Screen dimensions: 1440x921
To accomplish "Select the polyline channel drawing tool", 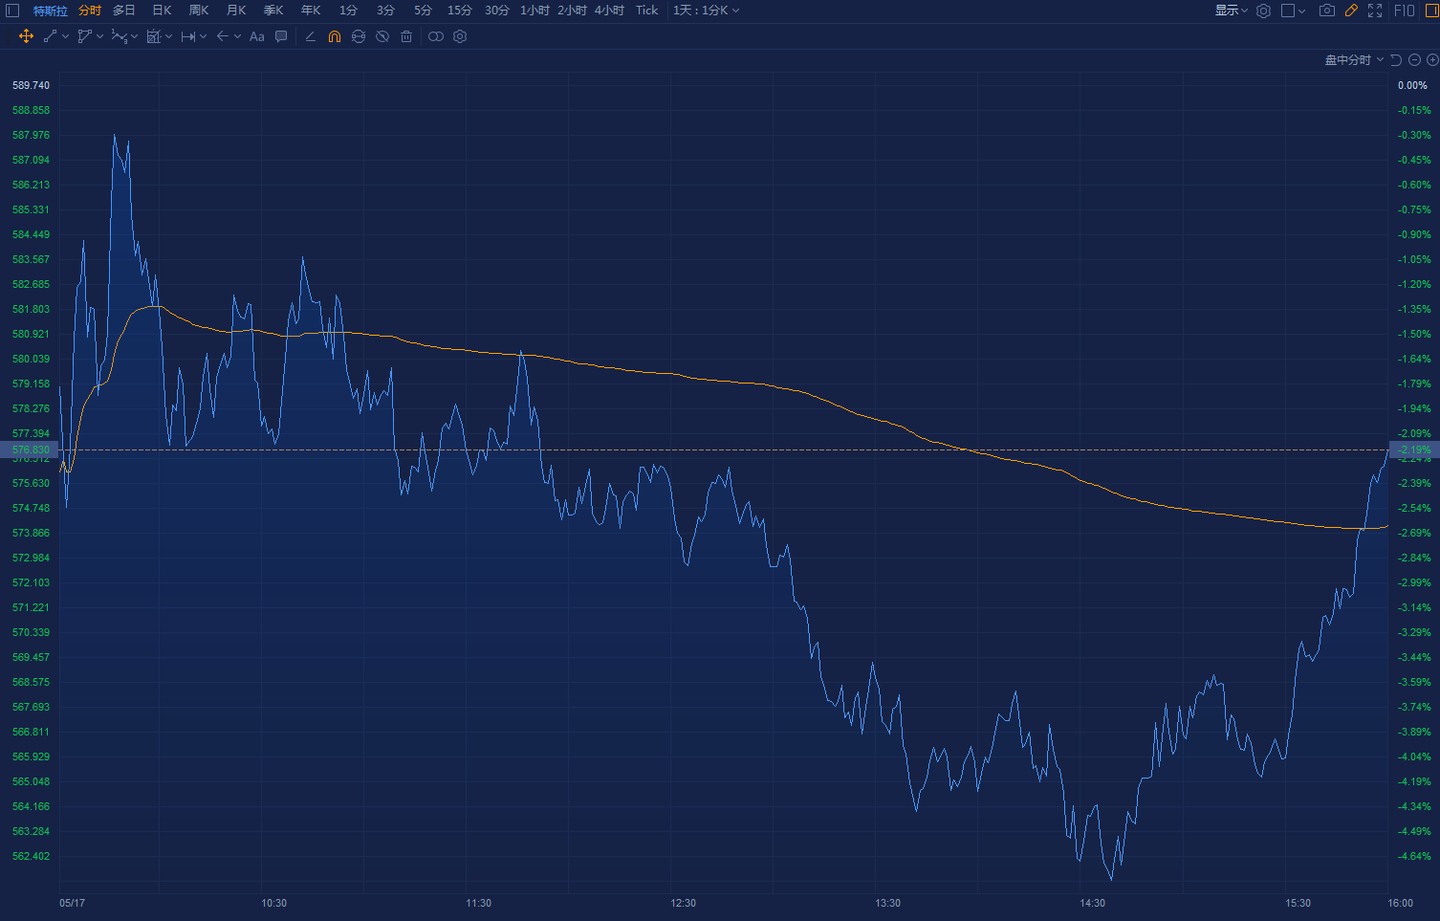I will tap(85, 36).
